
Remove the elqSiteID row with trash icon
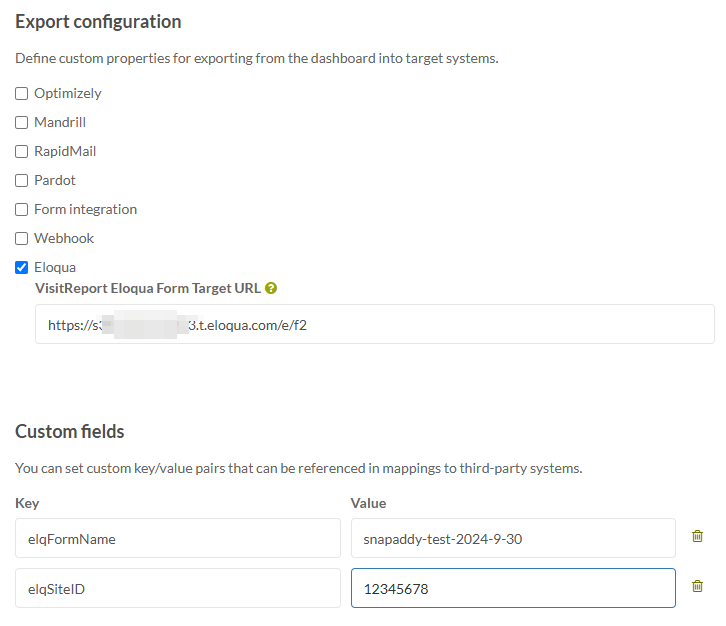(x=697, y=586)
